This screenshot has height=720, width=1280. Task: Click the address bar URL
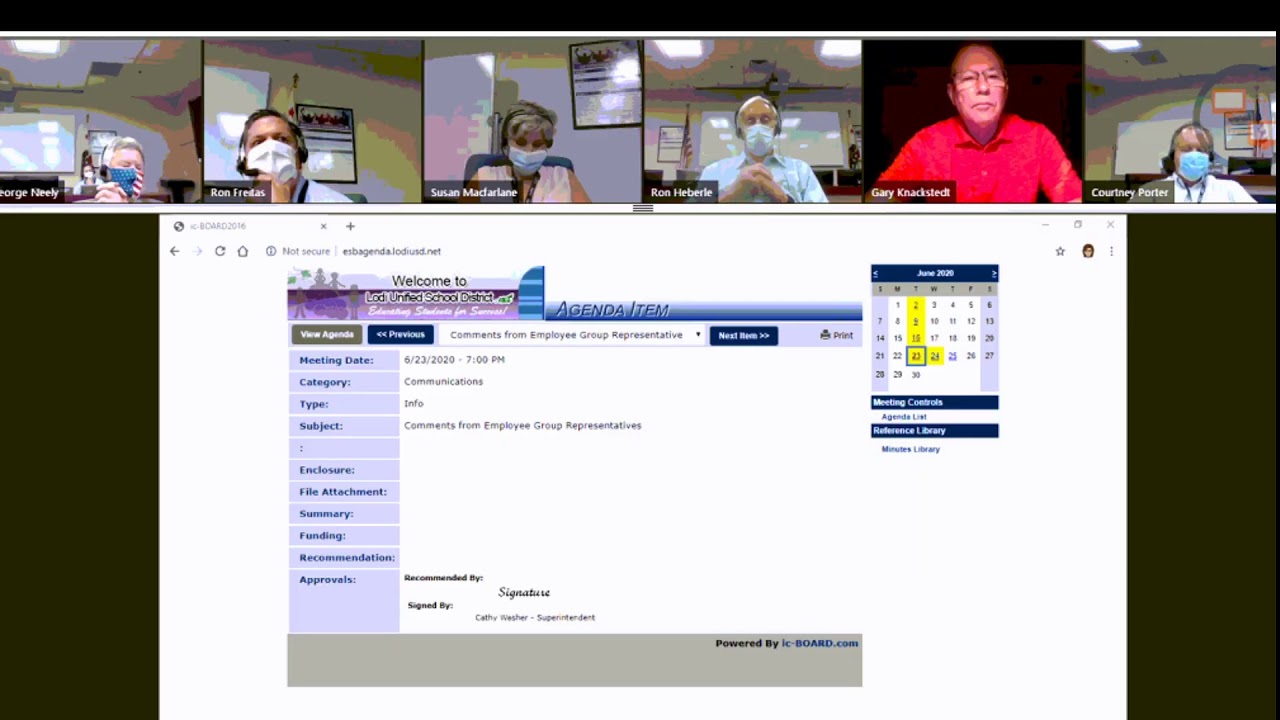(x=391, y=251)
